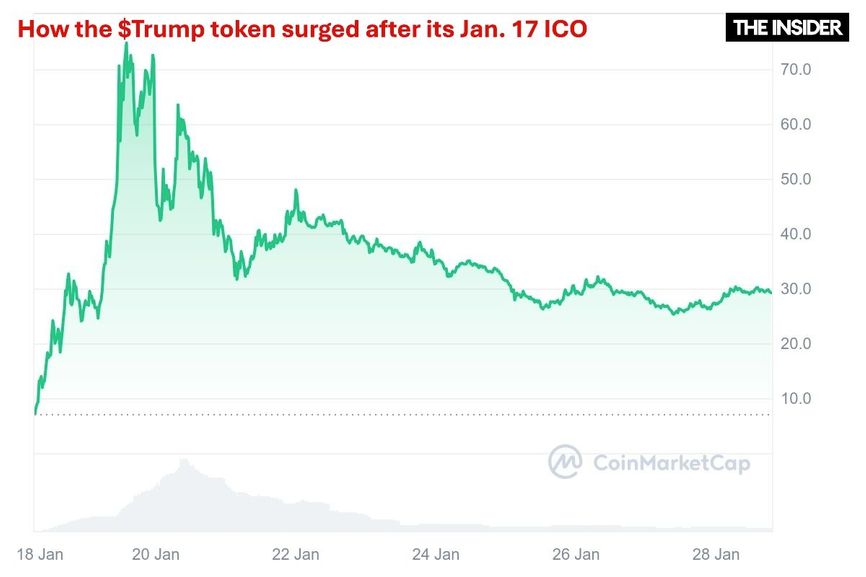Click THE INSIDER logo badge

787,28
